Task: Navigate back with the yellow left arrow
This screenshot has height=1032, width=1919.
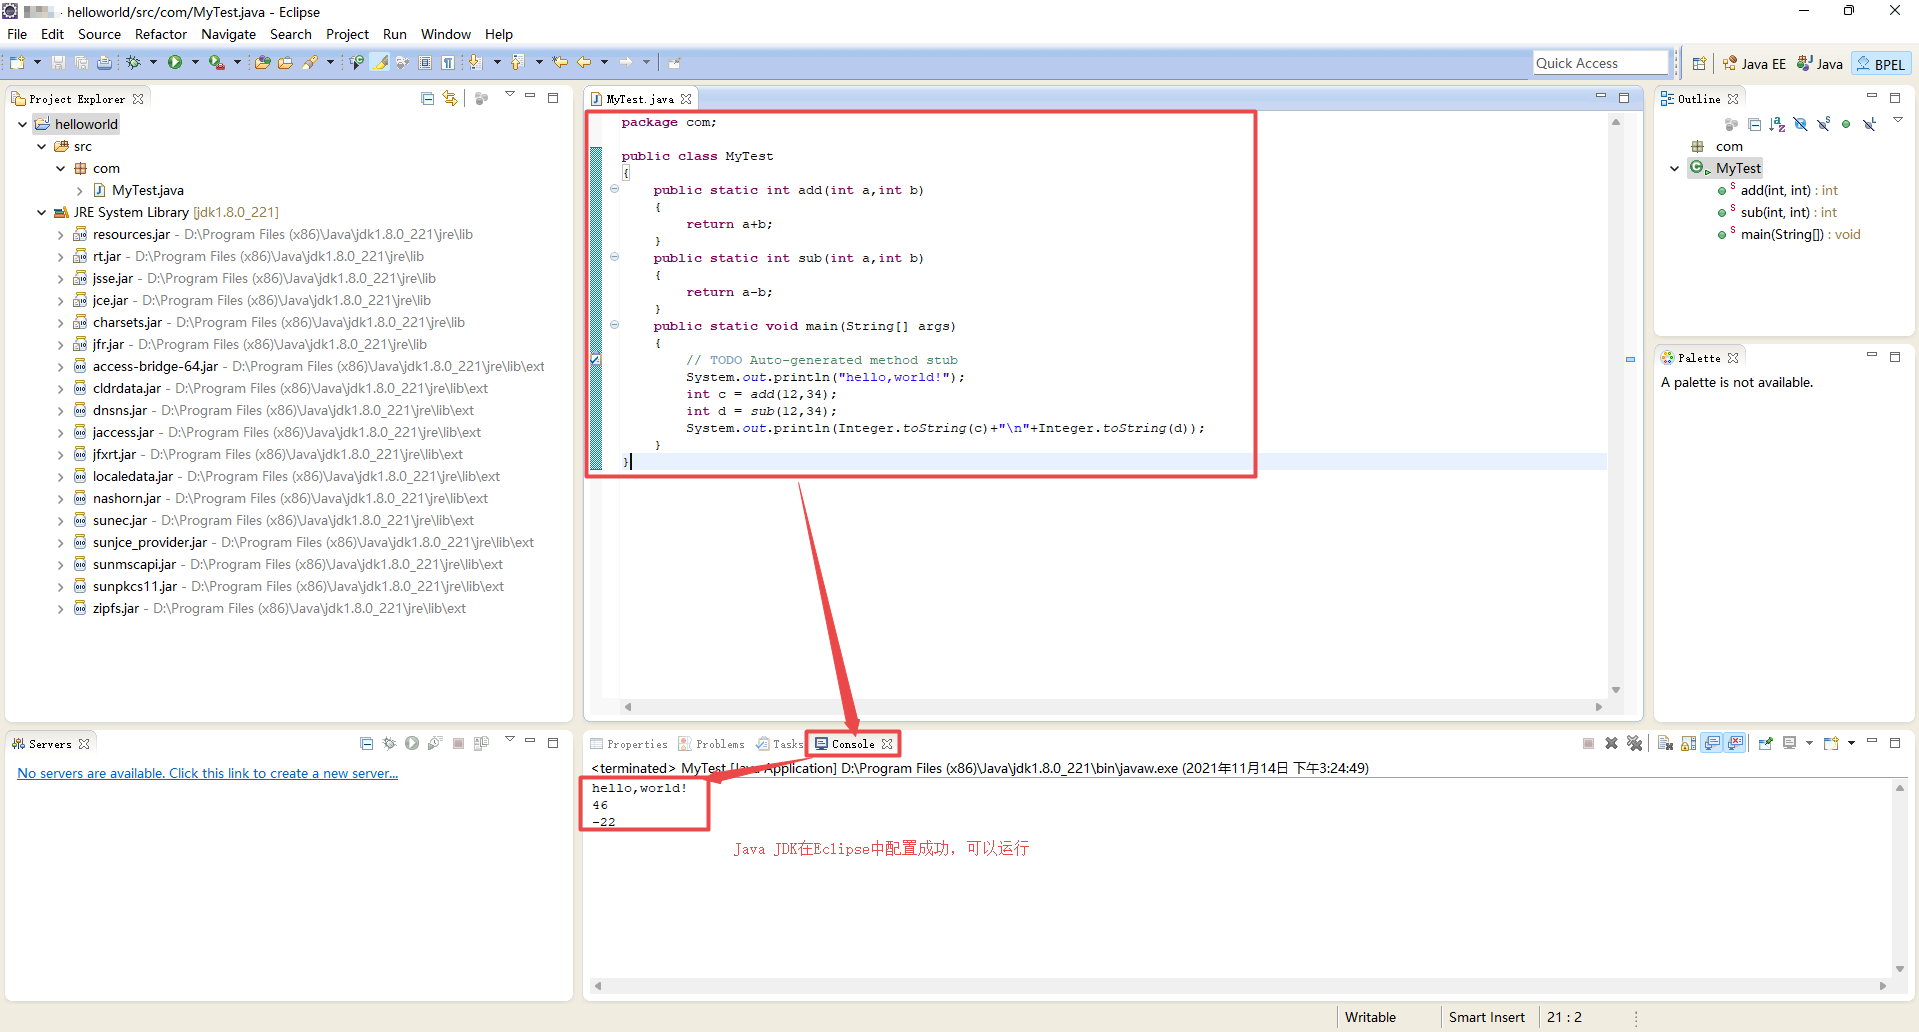Action: coord(585,62)
